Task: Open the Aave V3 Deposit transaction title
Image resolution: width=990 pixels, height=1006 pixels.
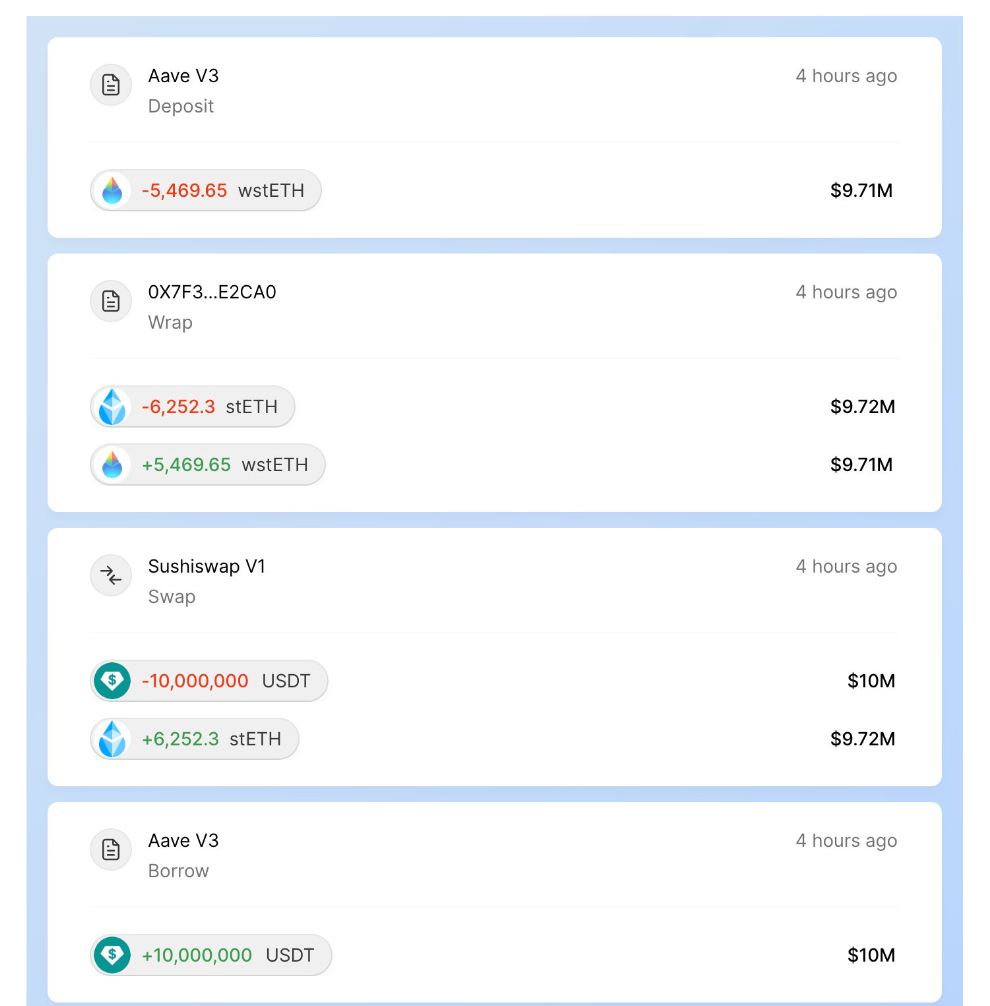Action: click(183, 76)
